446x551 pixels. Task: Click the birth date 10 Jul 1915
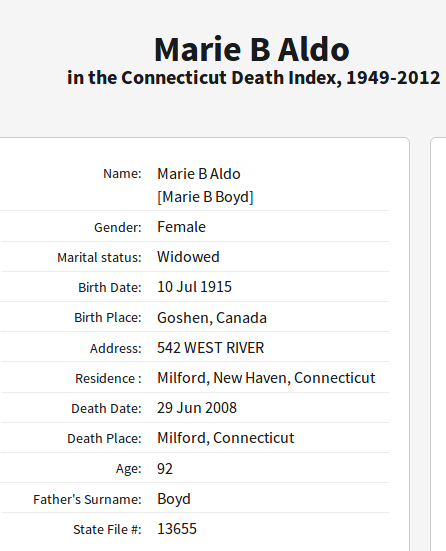pos(194,287)
